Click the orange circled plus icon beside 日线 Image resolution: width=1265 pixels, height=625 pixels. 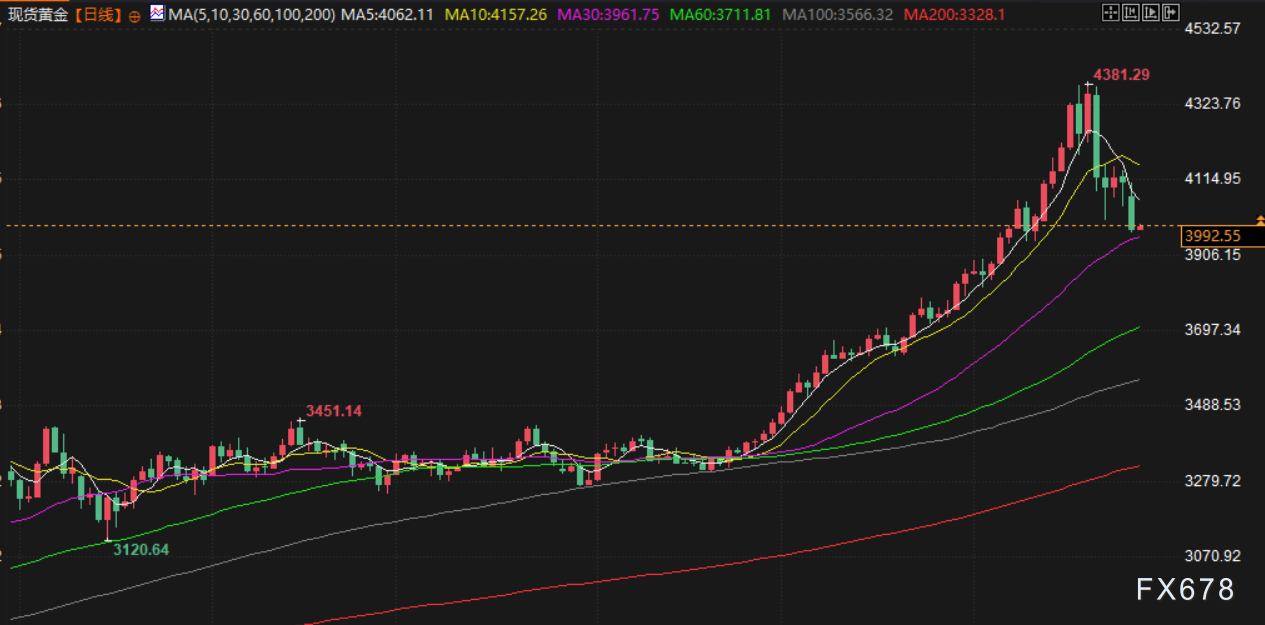135,15
